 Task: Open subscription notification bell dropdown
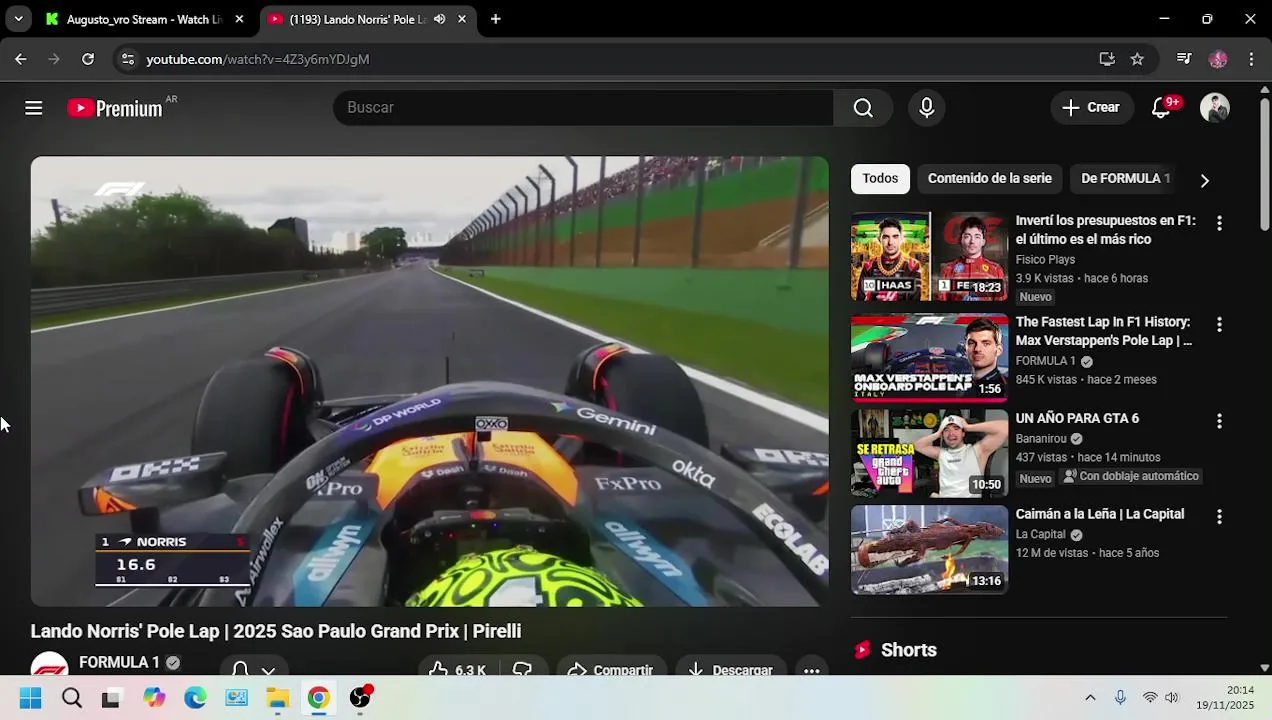(253, 666)
